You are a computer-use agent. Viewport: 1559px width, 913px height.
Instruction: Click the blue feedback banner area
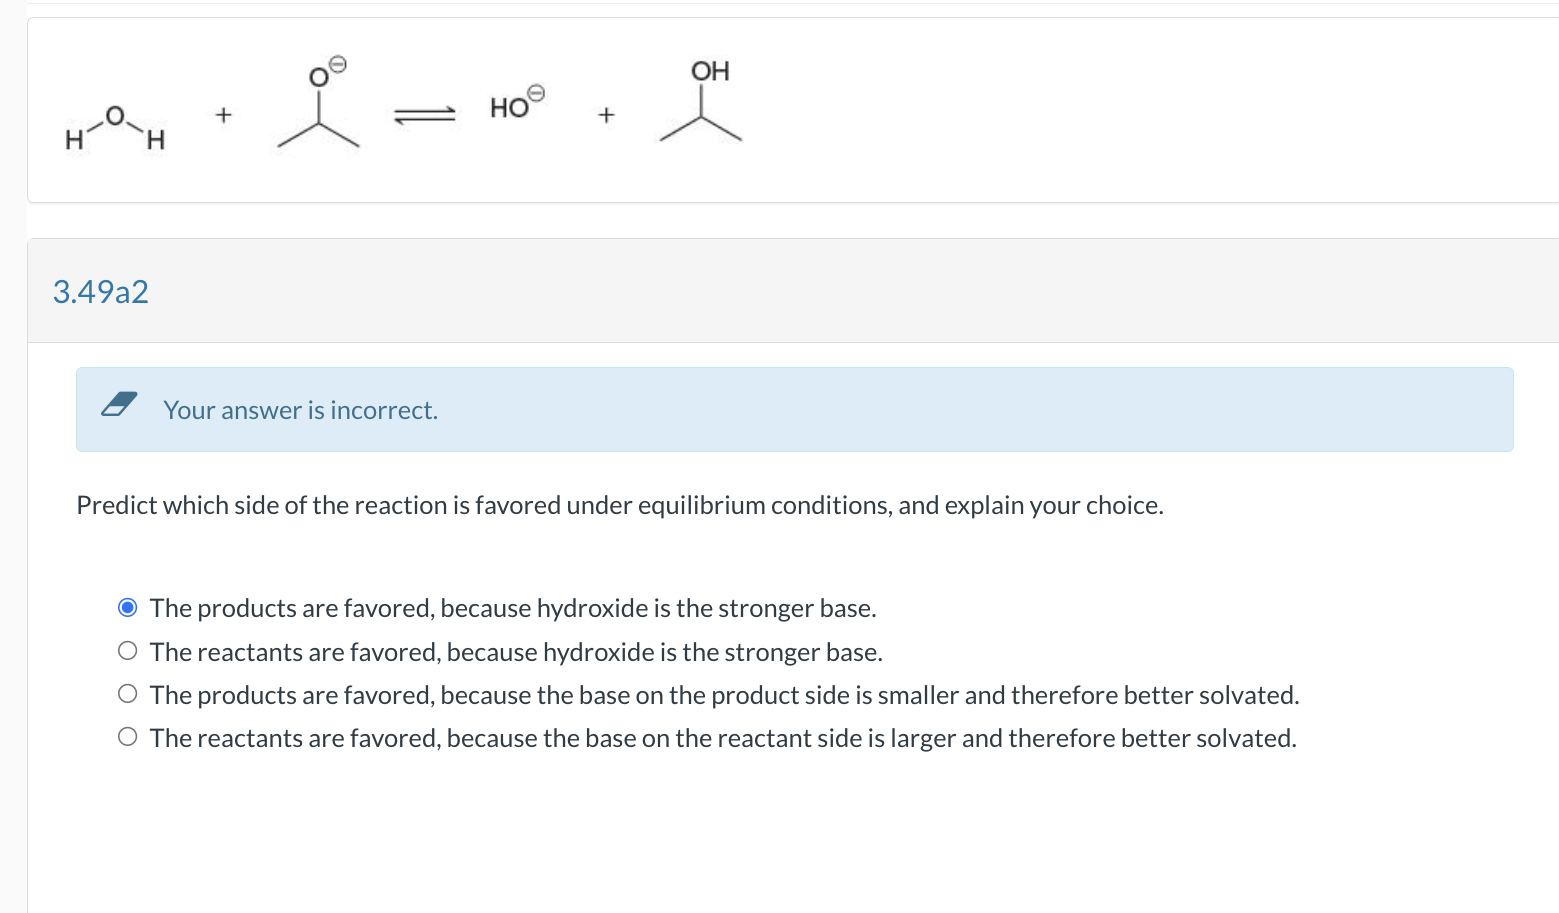click(x=795, y=410)
